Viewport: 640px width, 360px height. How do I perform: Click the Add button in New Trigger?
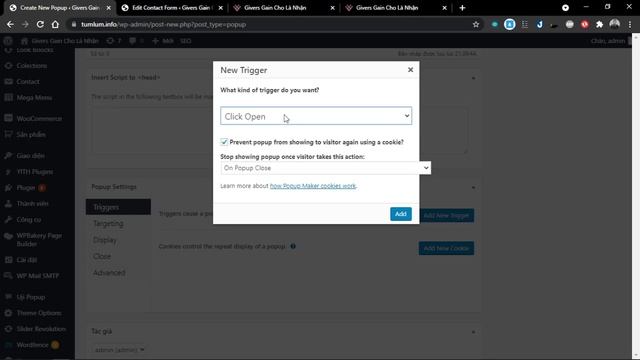pos(400,214)
